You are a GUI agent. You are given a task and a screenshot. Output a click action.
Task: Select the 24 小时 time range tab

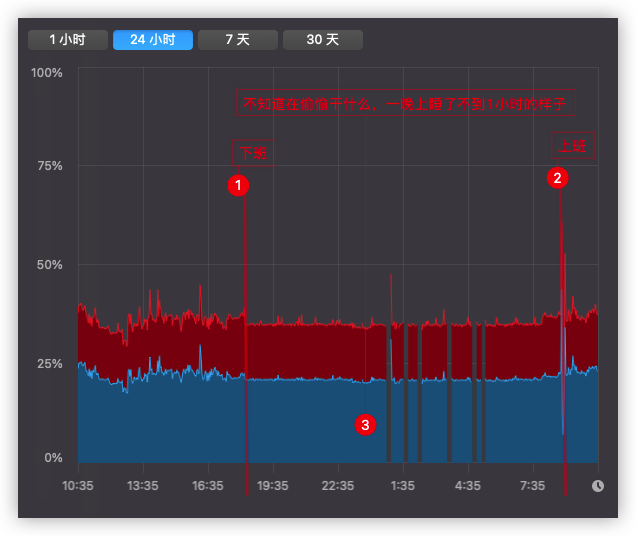click(152, 40)
